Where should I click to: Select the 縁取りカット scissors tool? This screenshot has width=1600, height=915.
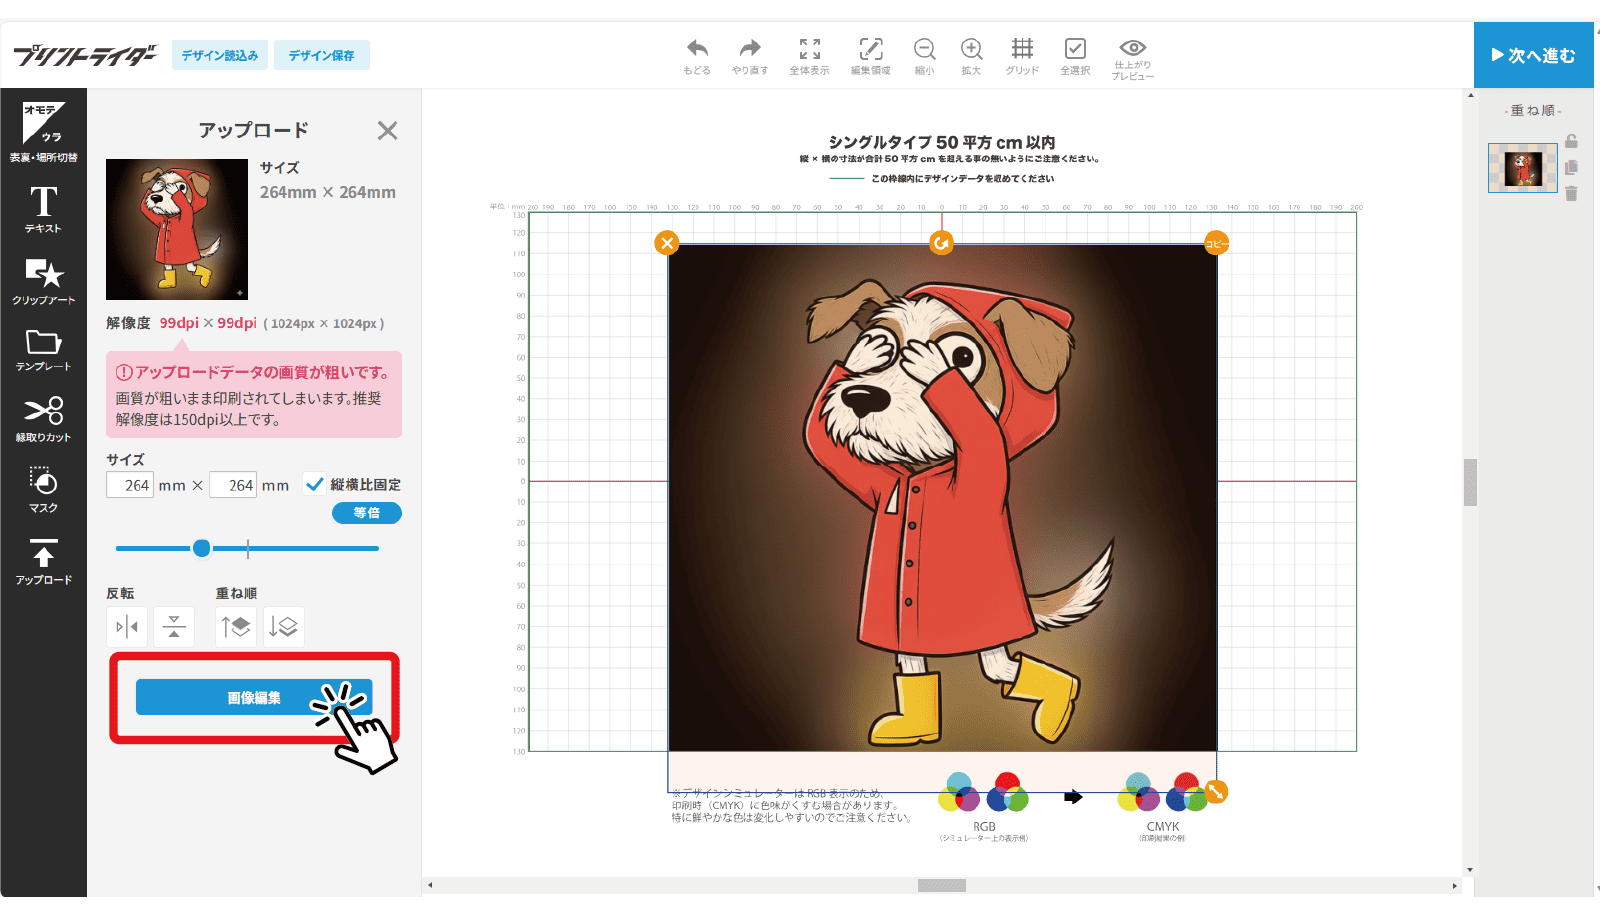coord(43,418)
